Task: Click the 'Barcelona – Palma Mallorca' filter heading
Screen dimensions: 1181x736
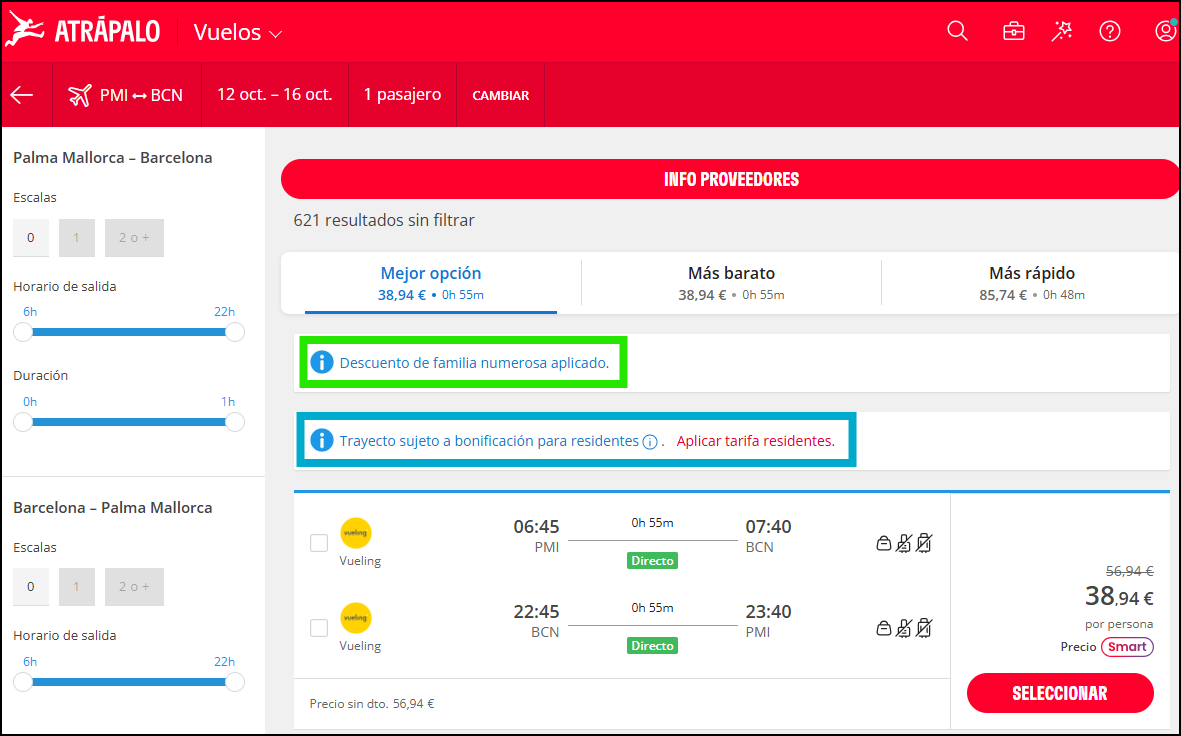Action: [x=113, y=507]
